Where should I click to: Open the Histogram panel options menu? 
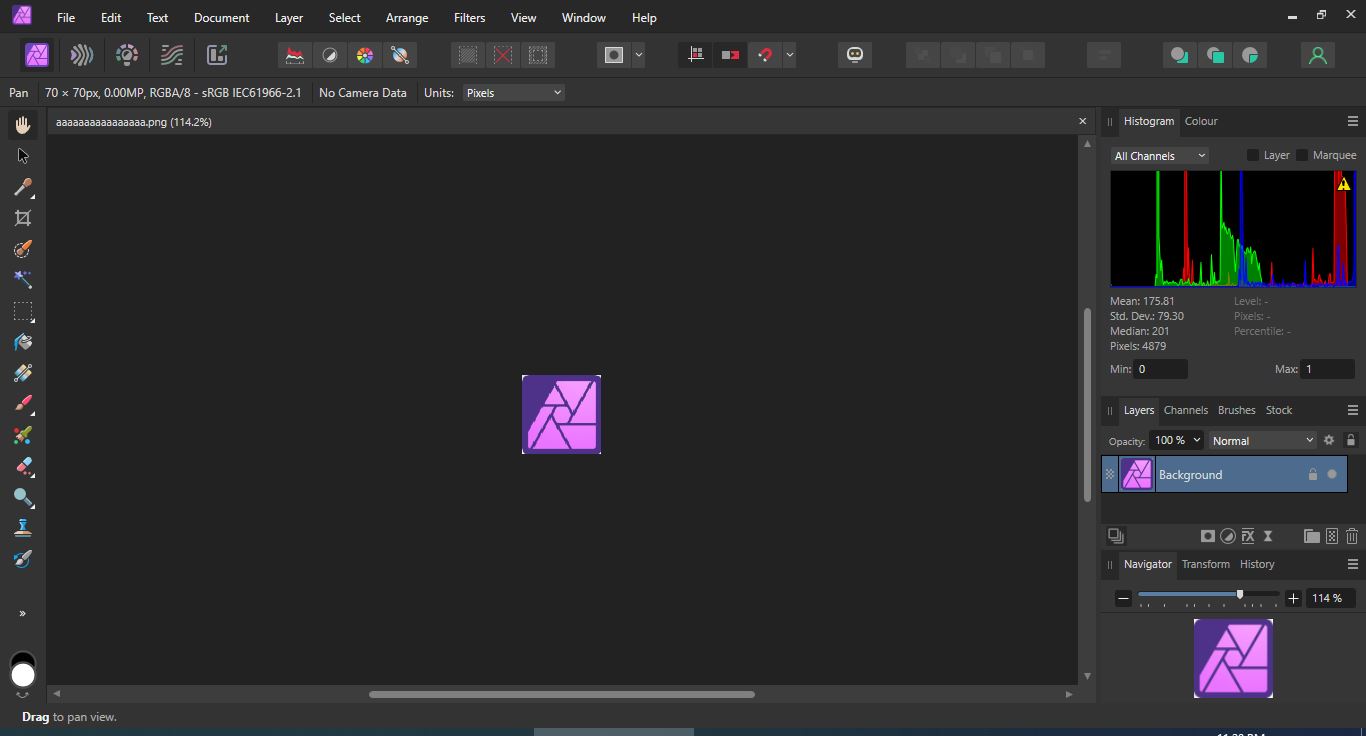(x=1353, y=121)
